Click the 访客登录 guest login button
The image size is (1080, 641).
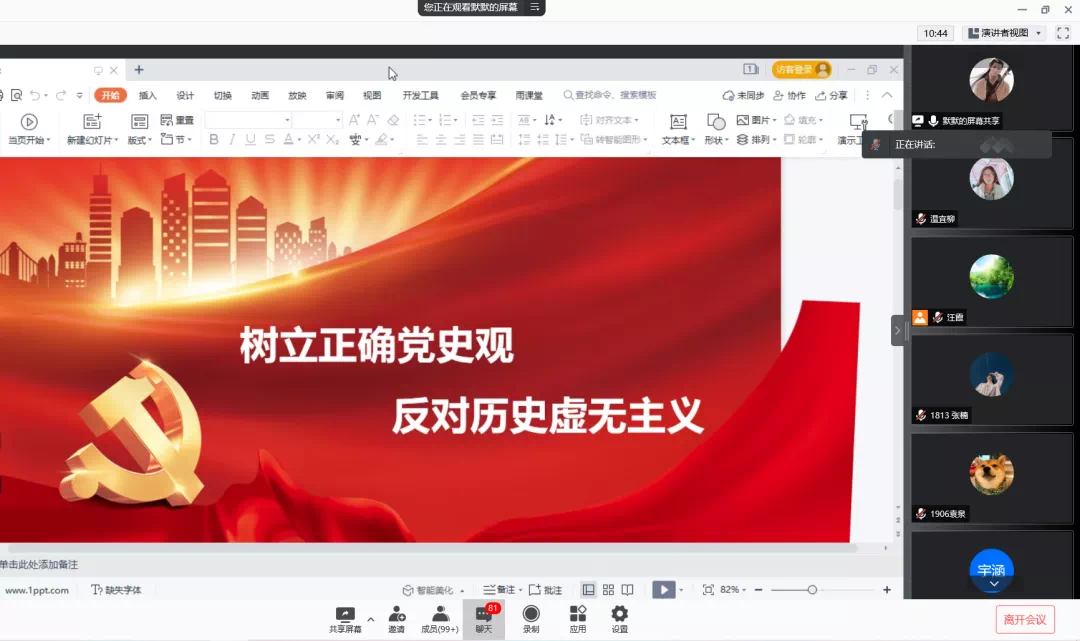point(801,69)
